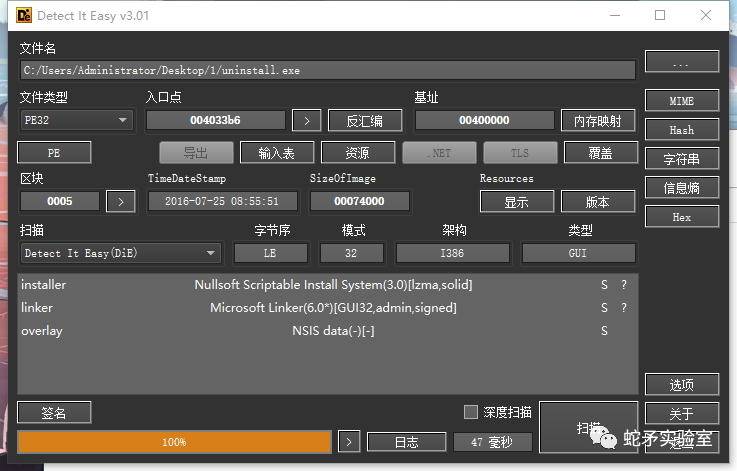Image resolution: width=737 pixels, height=471 pixels.
Task: Click the orange 100% progress bar
Action: click(174, 442)
